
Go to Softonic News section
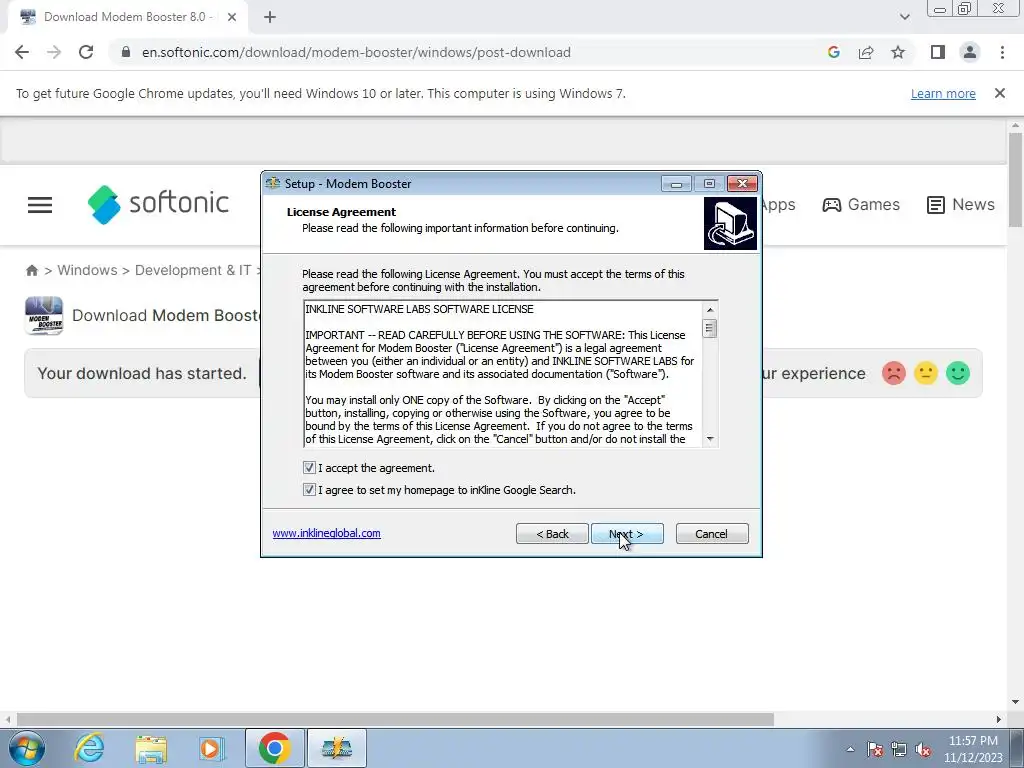(961, 204)
